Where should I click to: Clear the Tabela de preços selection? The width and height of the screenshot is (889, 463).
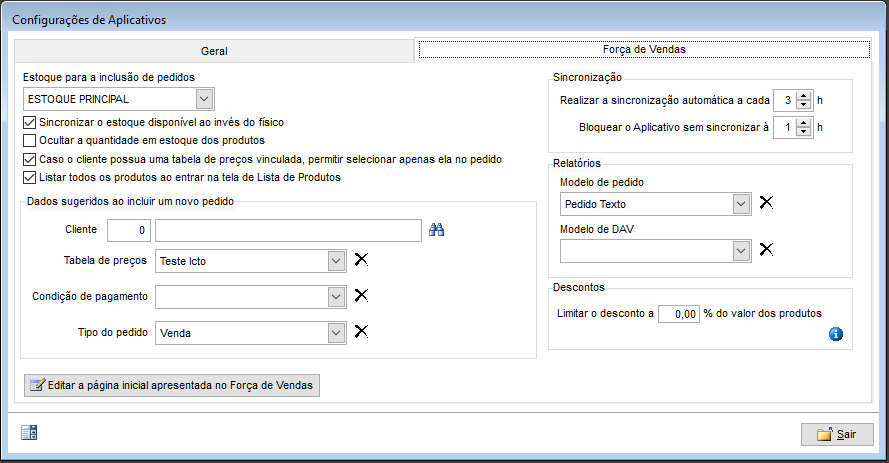click(x=361, y=260)
